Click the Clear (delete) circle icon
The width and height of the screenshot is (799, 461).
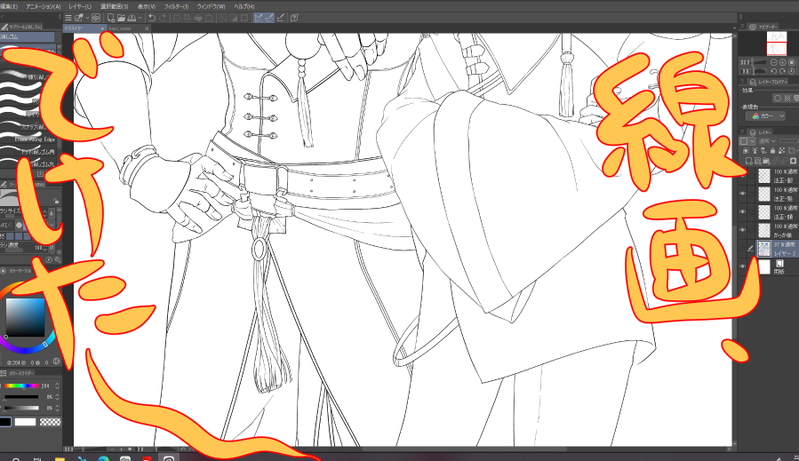(x=176, y=18)
